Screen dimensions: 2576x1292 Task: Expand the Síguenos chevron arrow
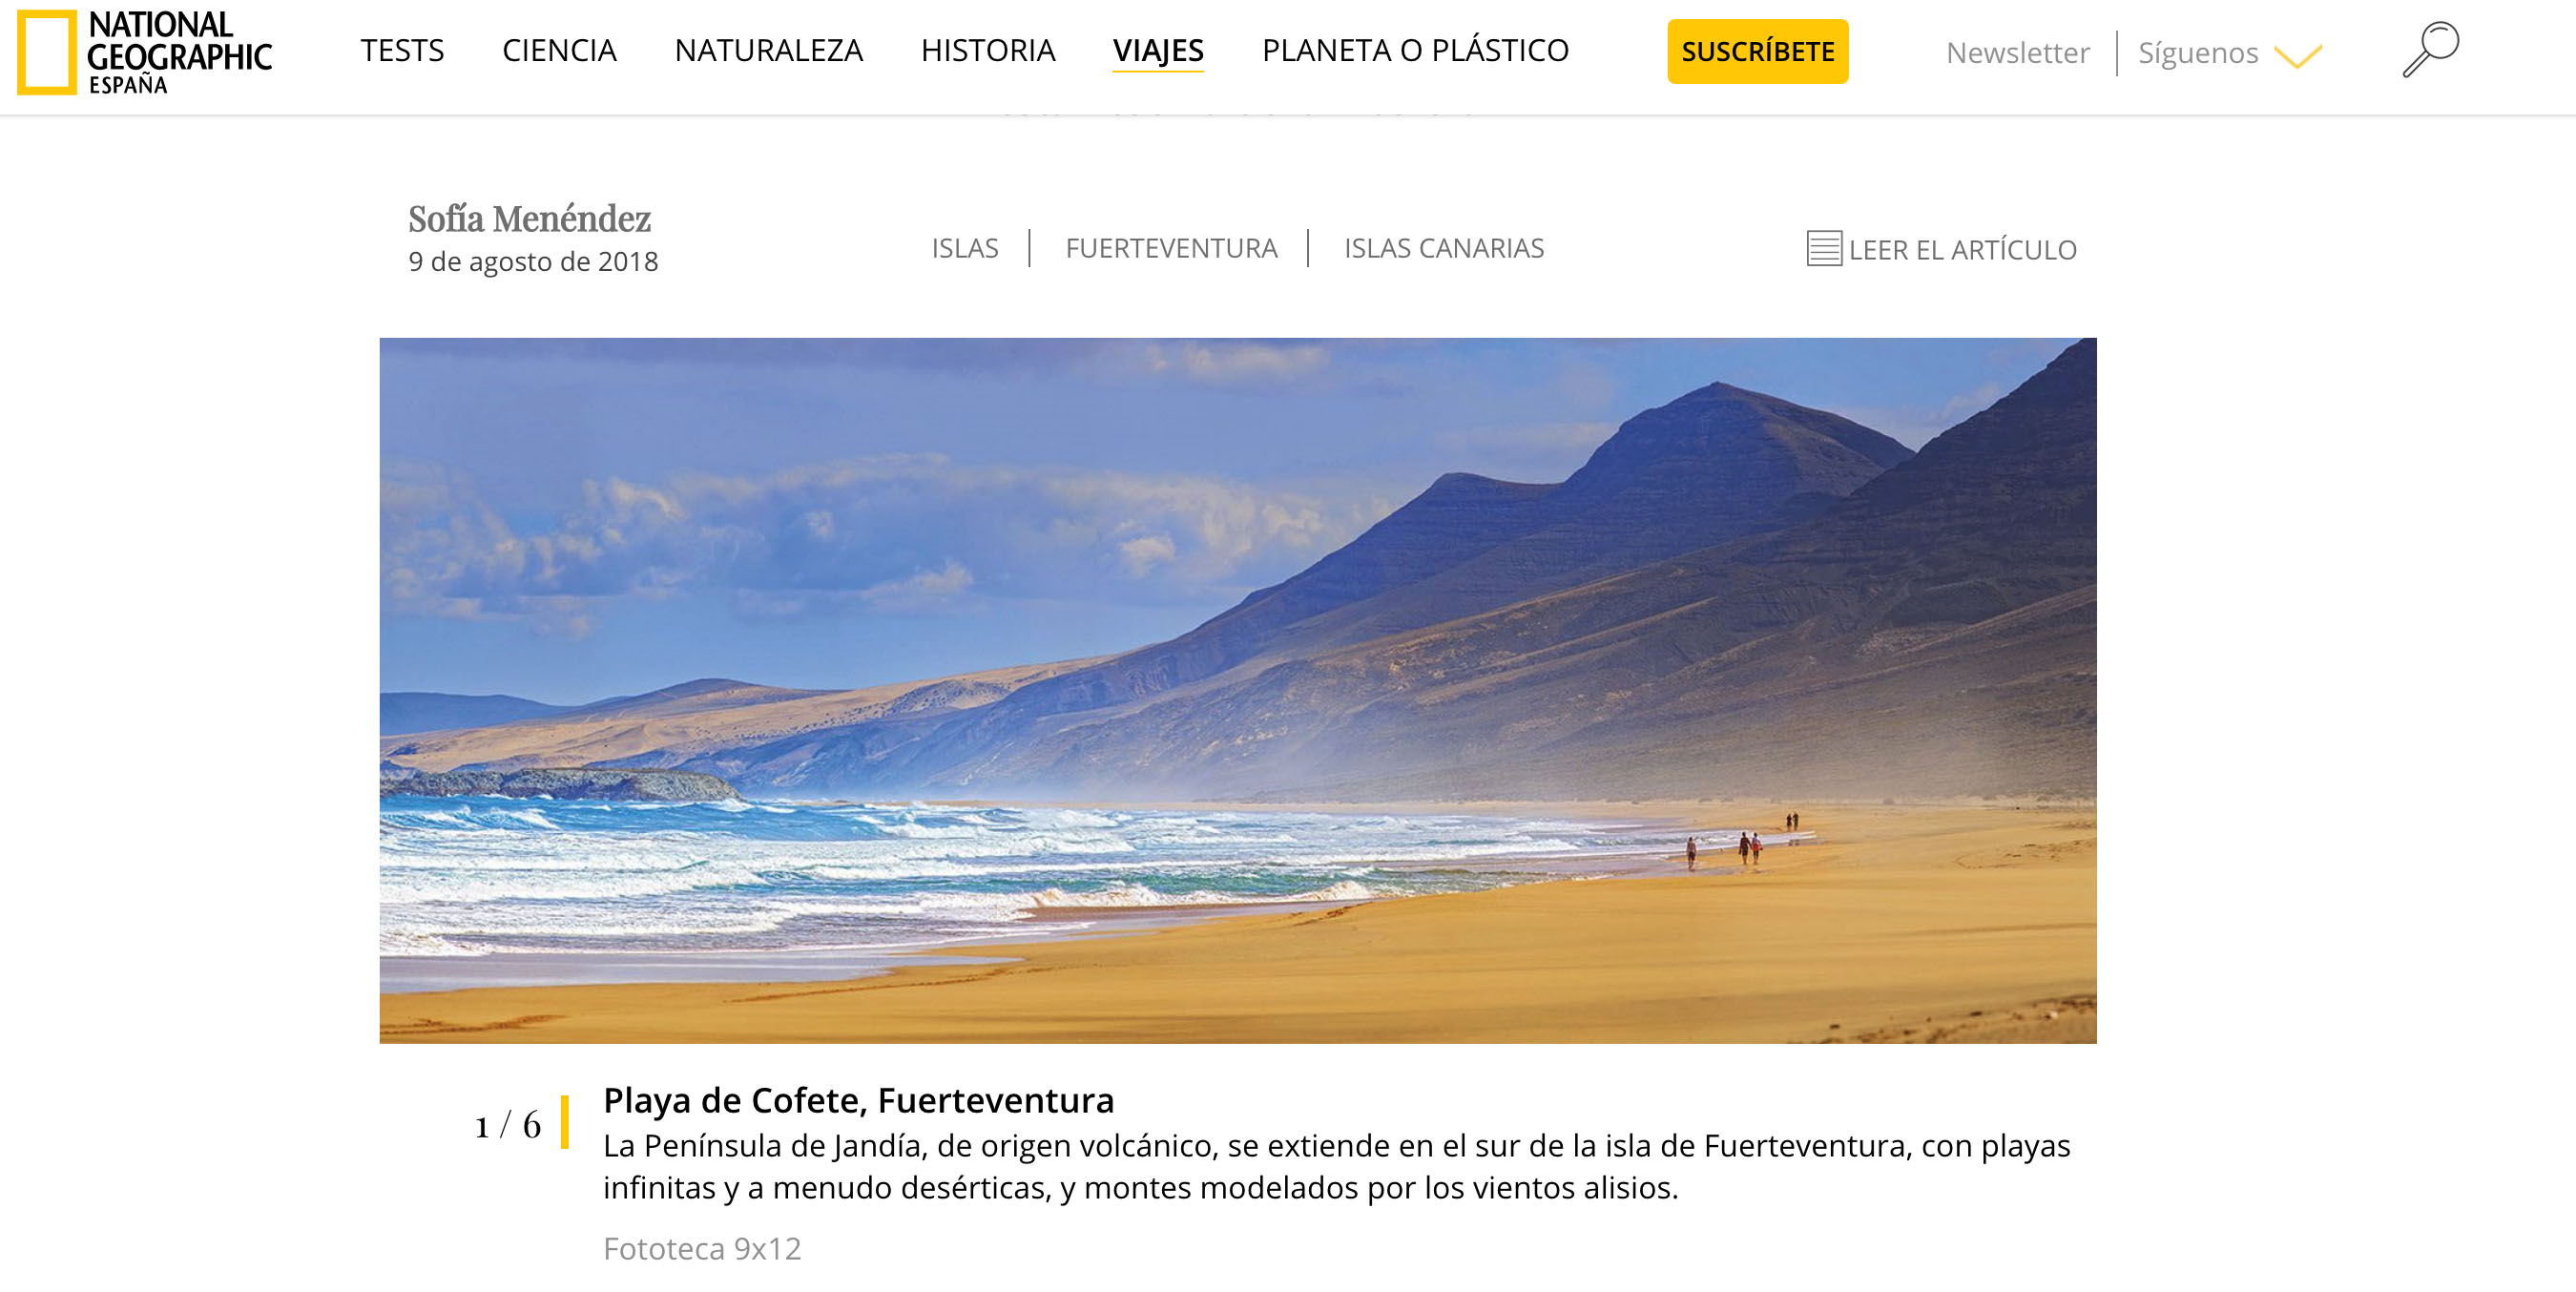click(x=2297, y=56)
